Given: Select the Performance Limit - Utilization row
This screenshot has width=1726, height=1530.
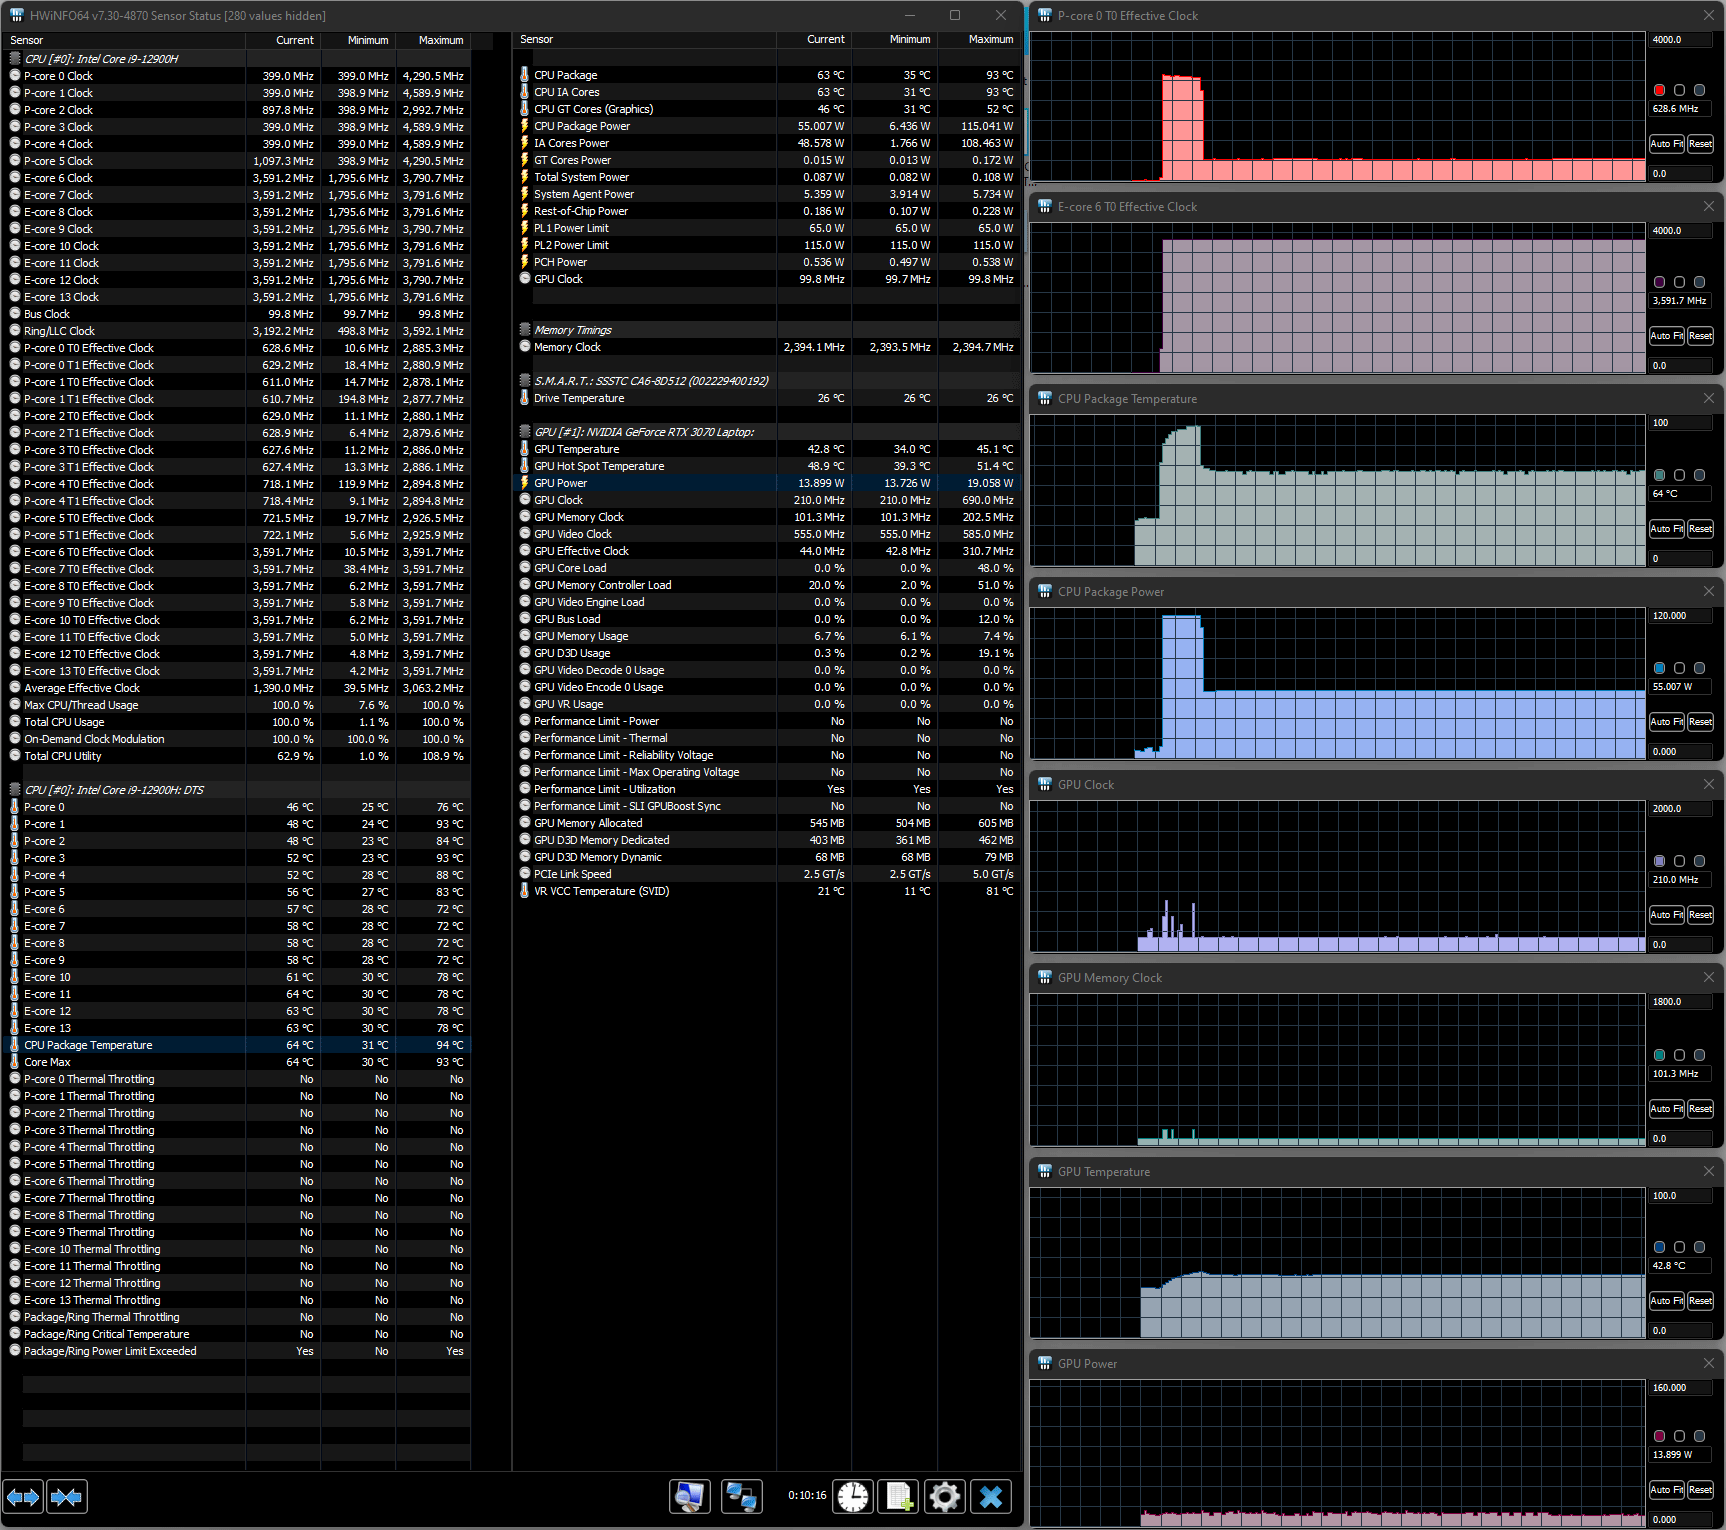Looking at the screenshot, I should click(x=767, y=789).
